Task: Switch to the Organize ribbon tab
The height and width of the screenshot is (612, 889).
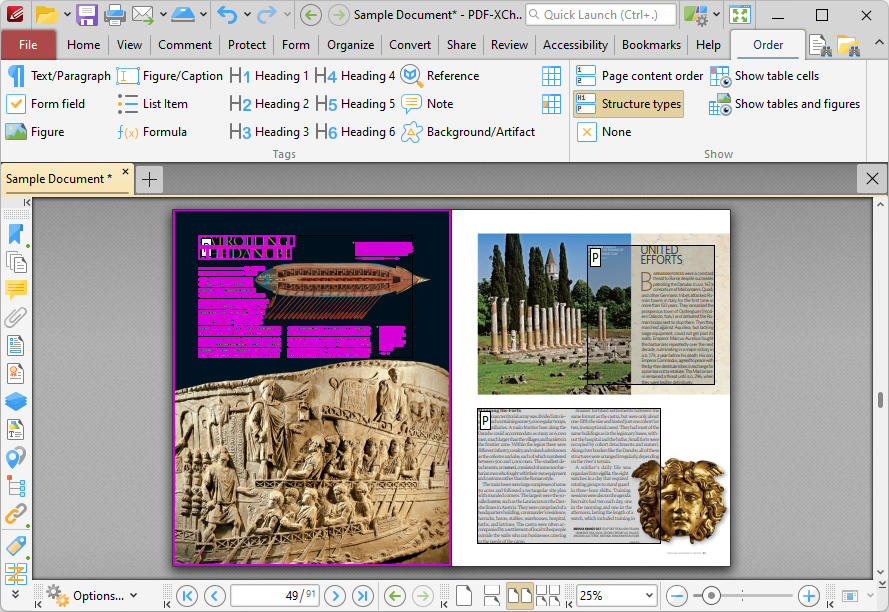Action: point(350,44)
